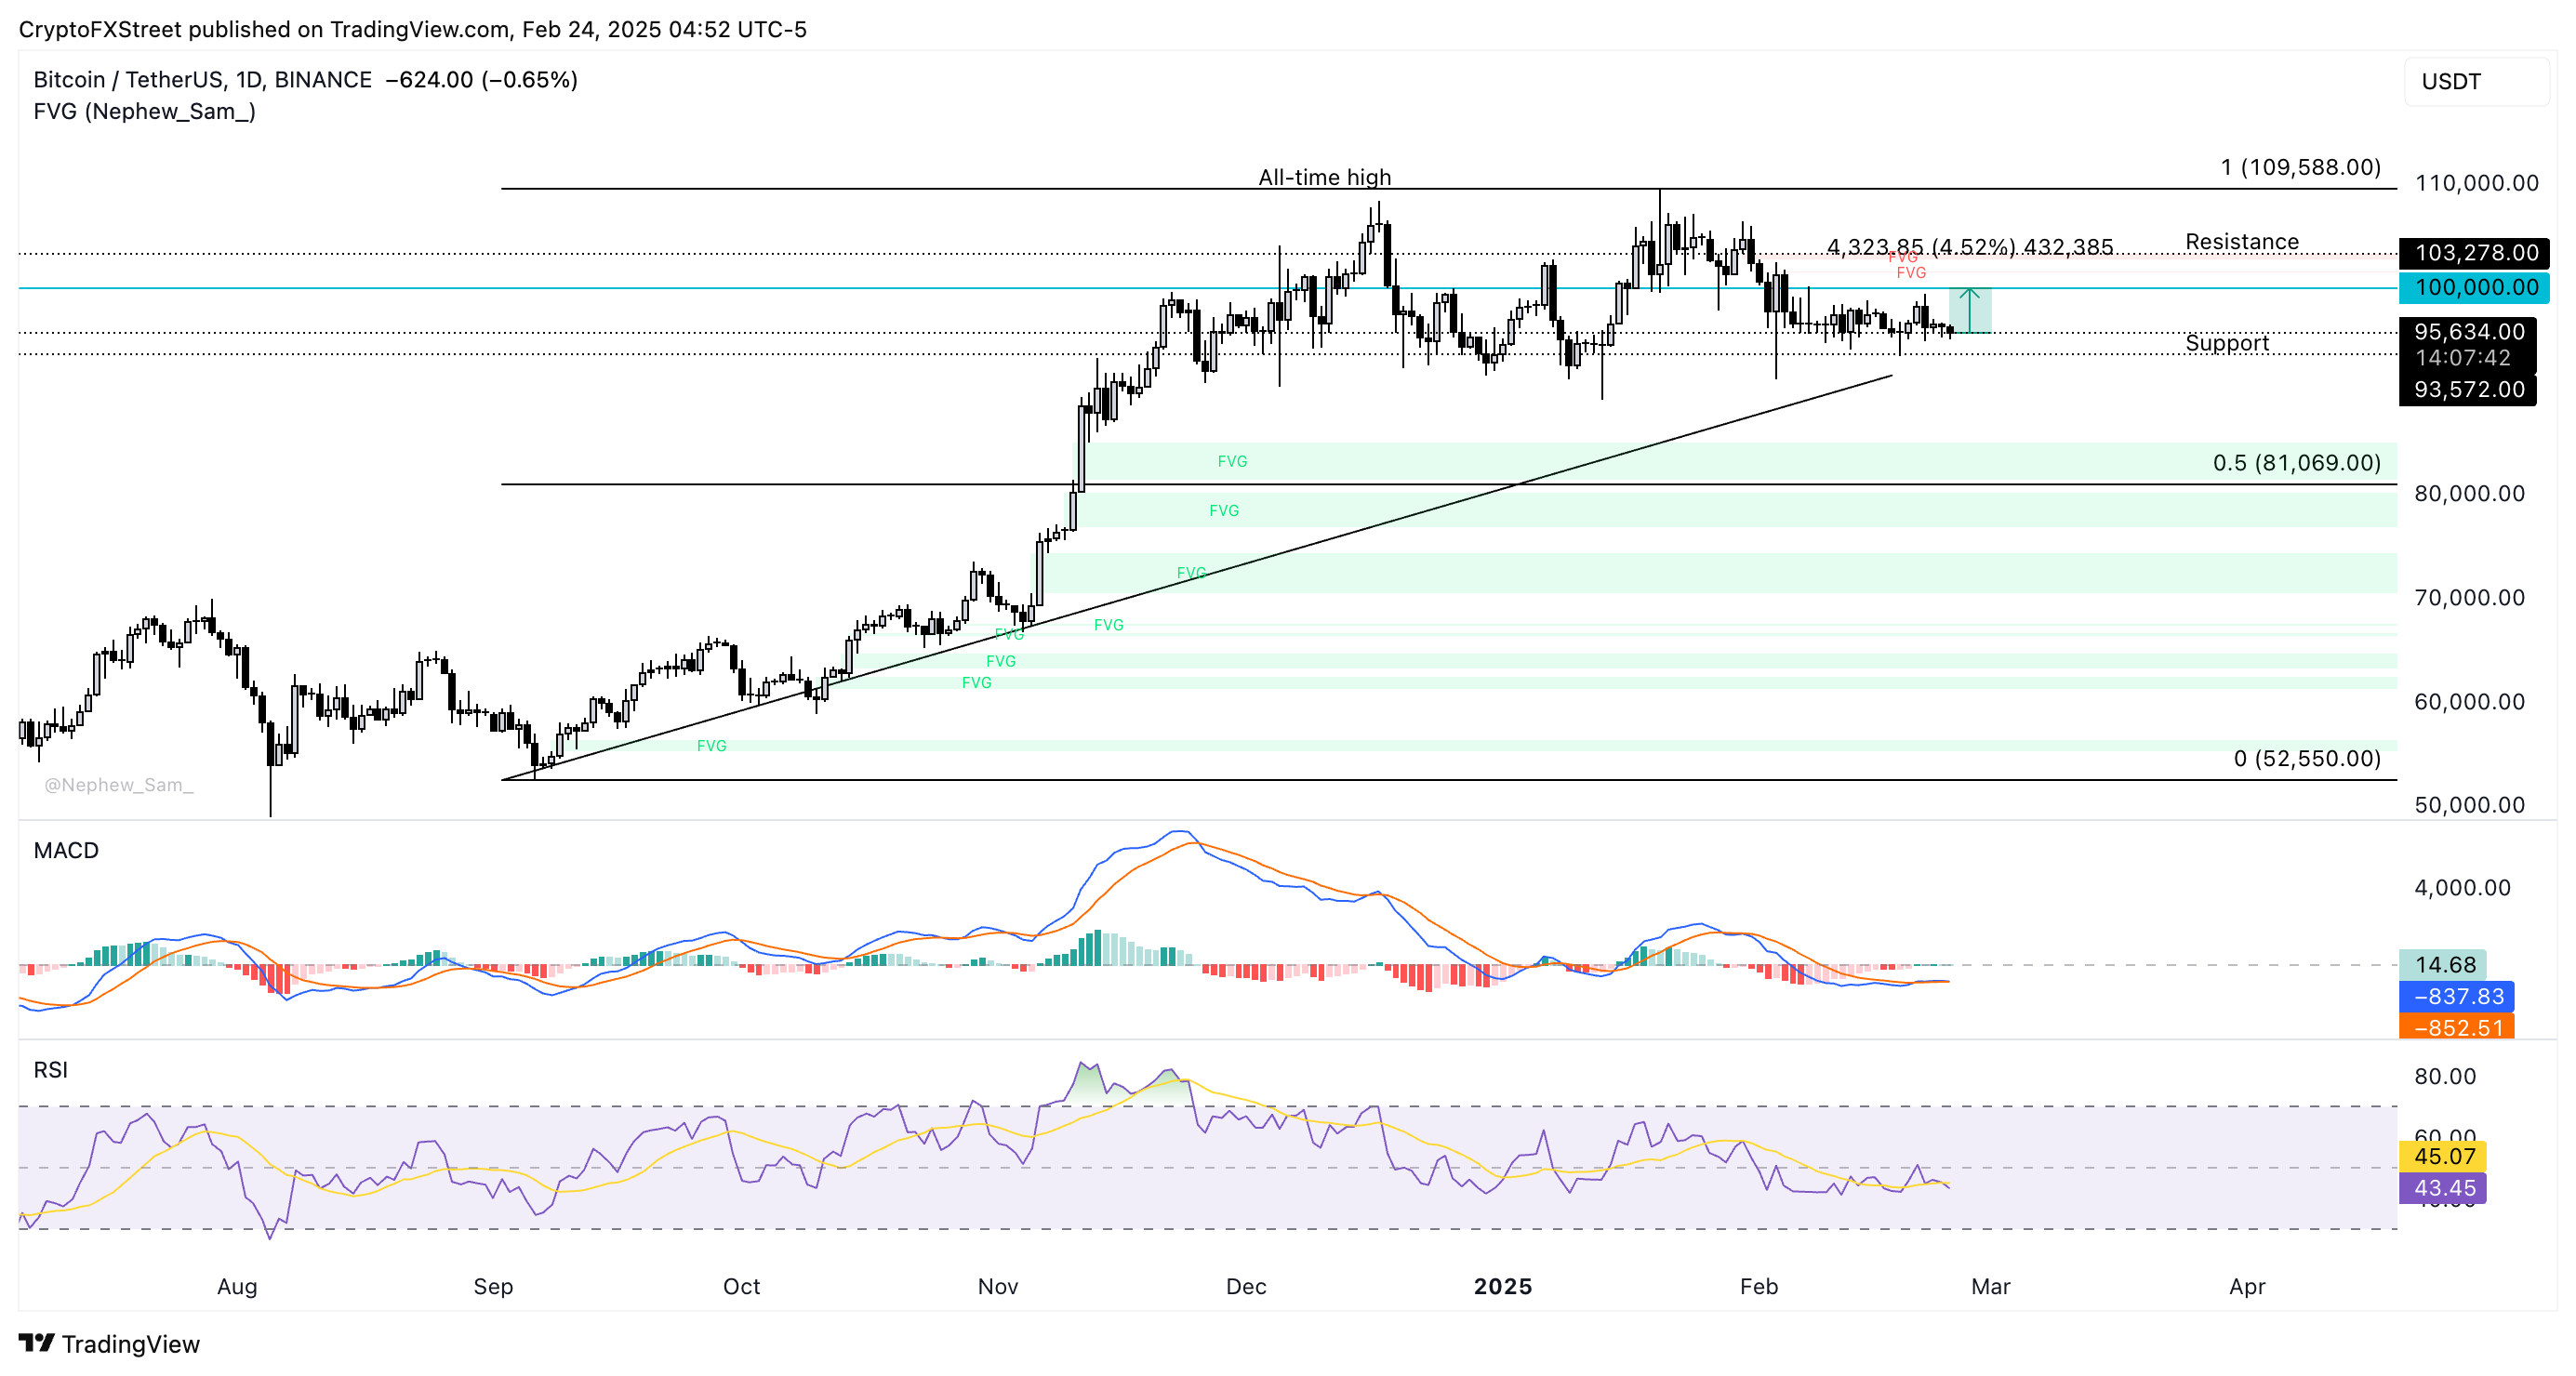Click the 103,278.00 resistance price tag
The height and width of the screenshot is (1376, 2576).
(2476, 253)
